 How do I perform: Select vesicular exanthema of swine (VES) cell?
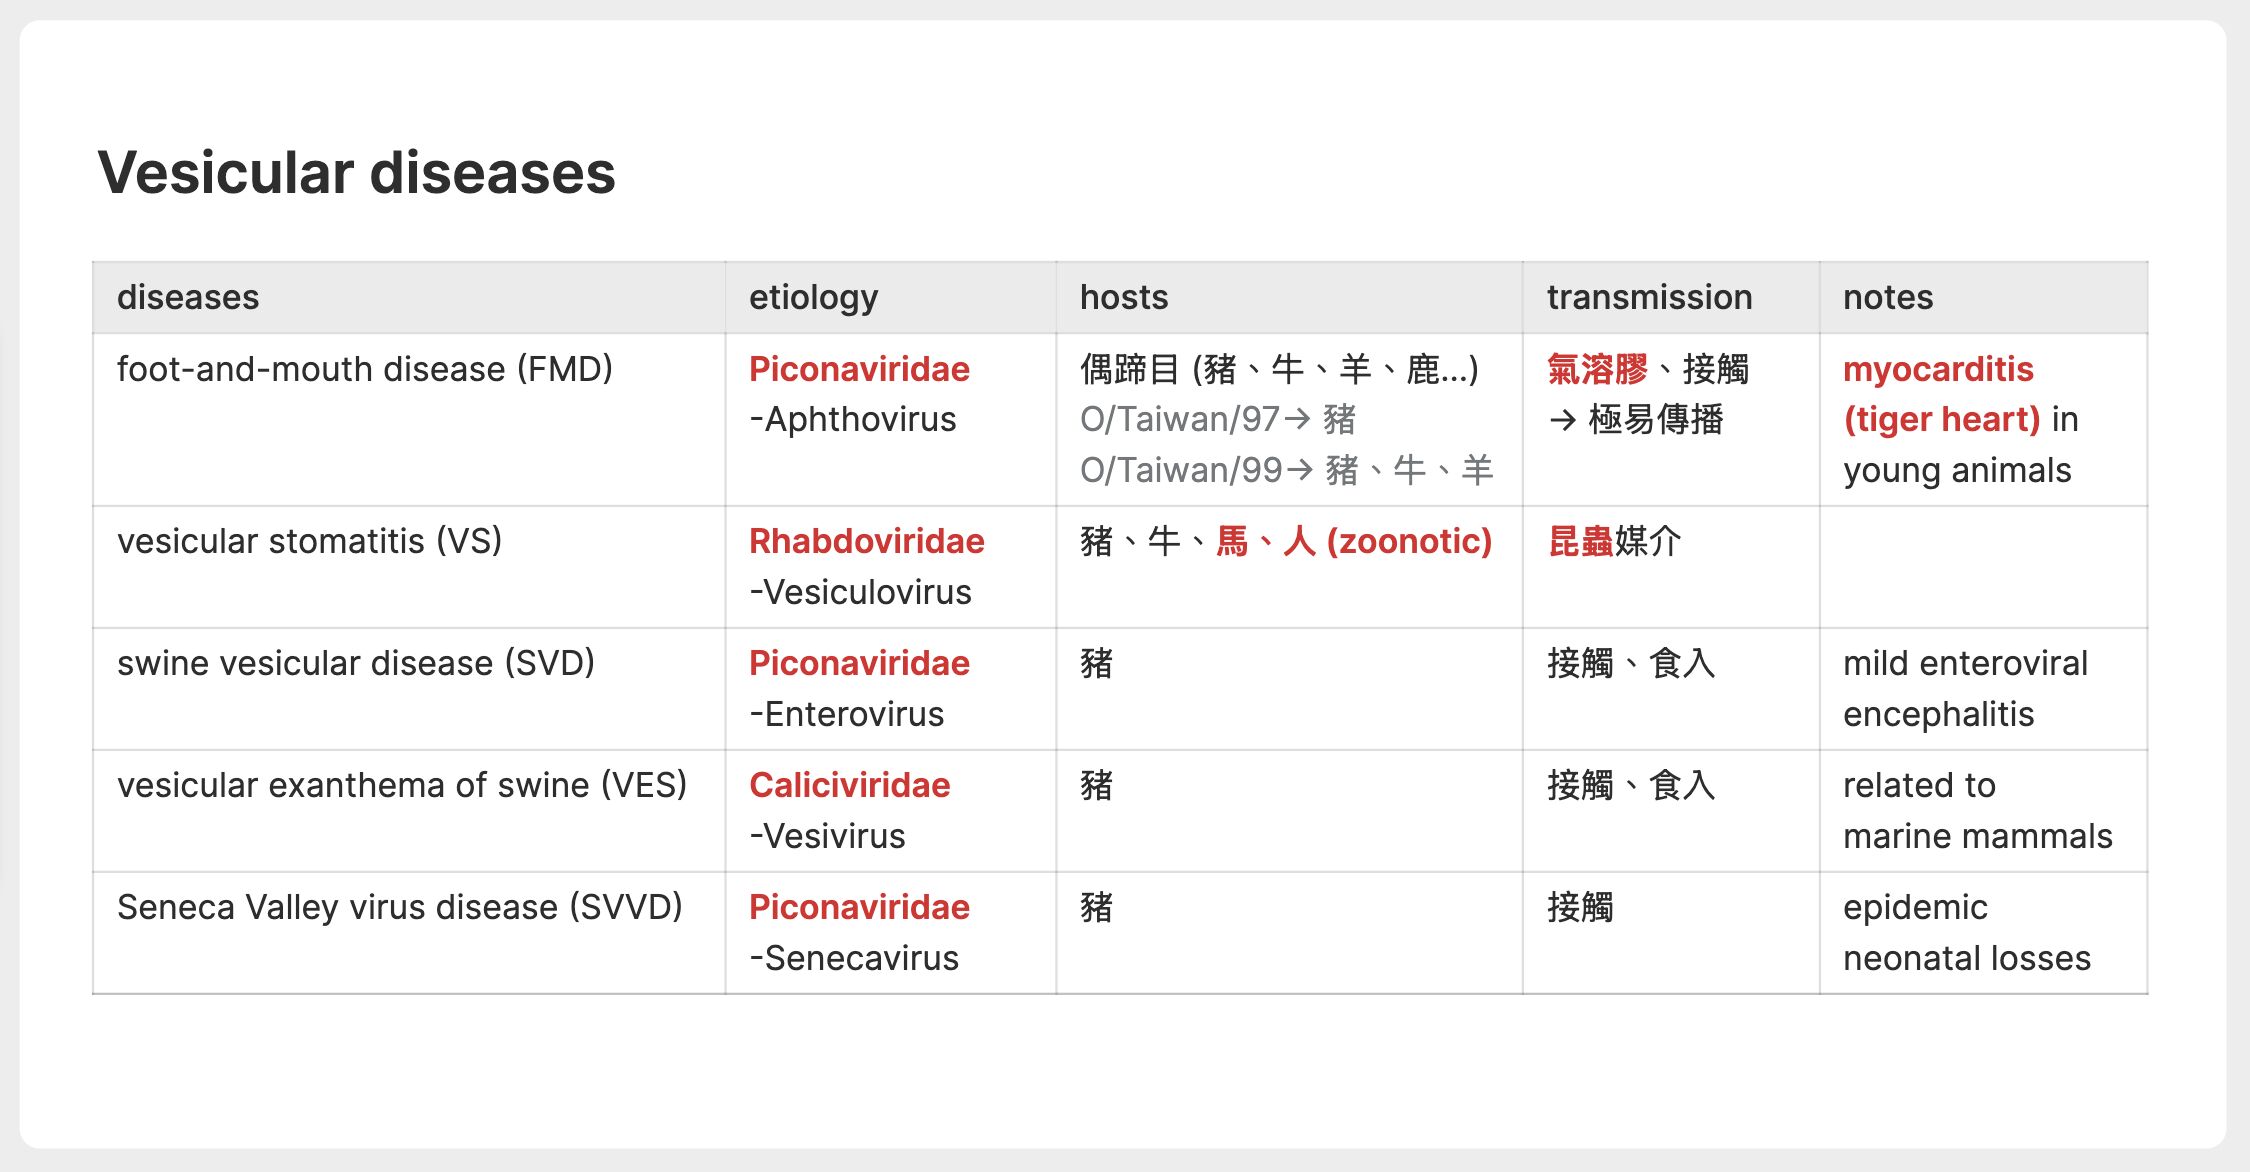pos(408,810)
